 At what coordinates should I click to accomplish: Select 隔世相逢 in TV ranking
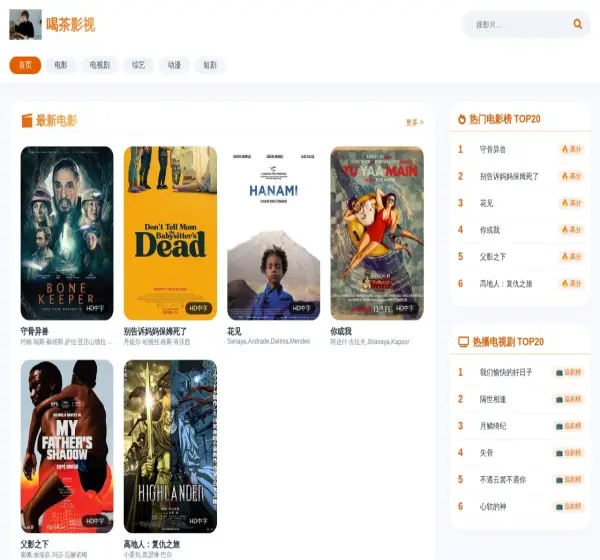(x=492, y=399)
